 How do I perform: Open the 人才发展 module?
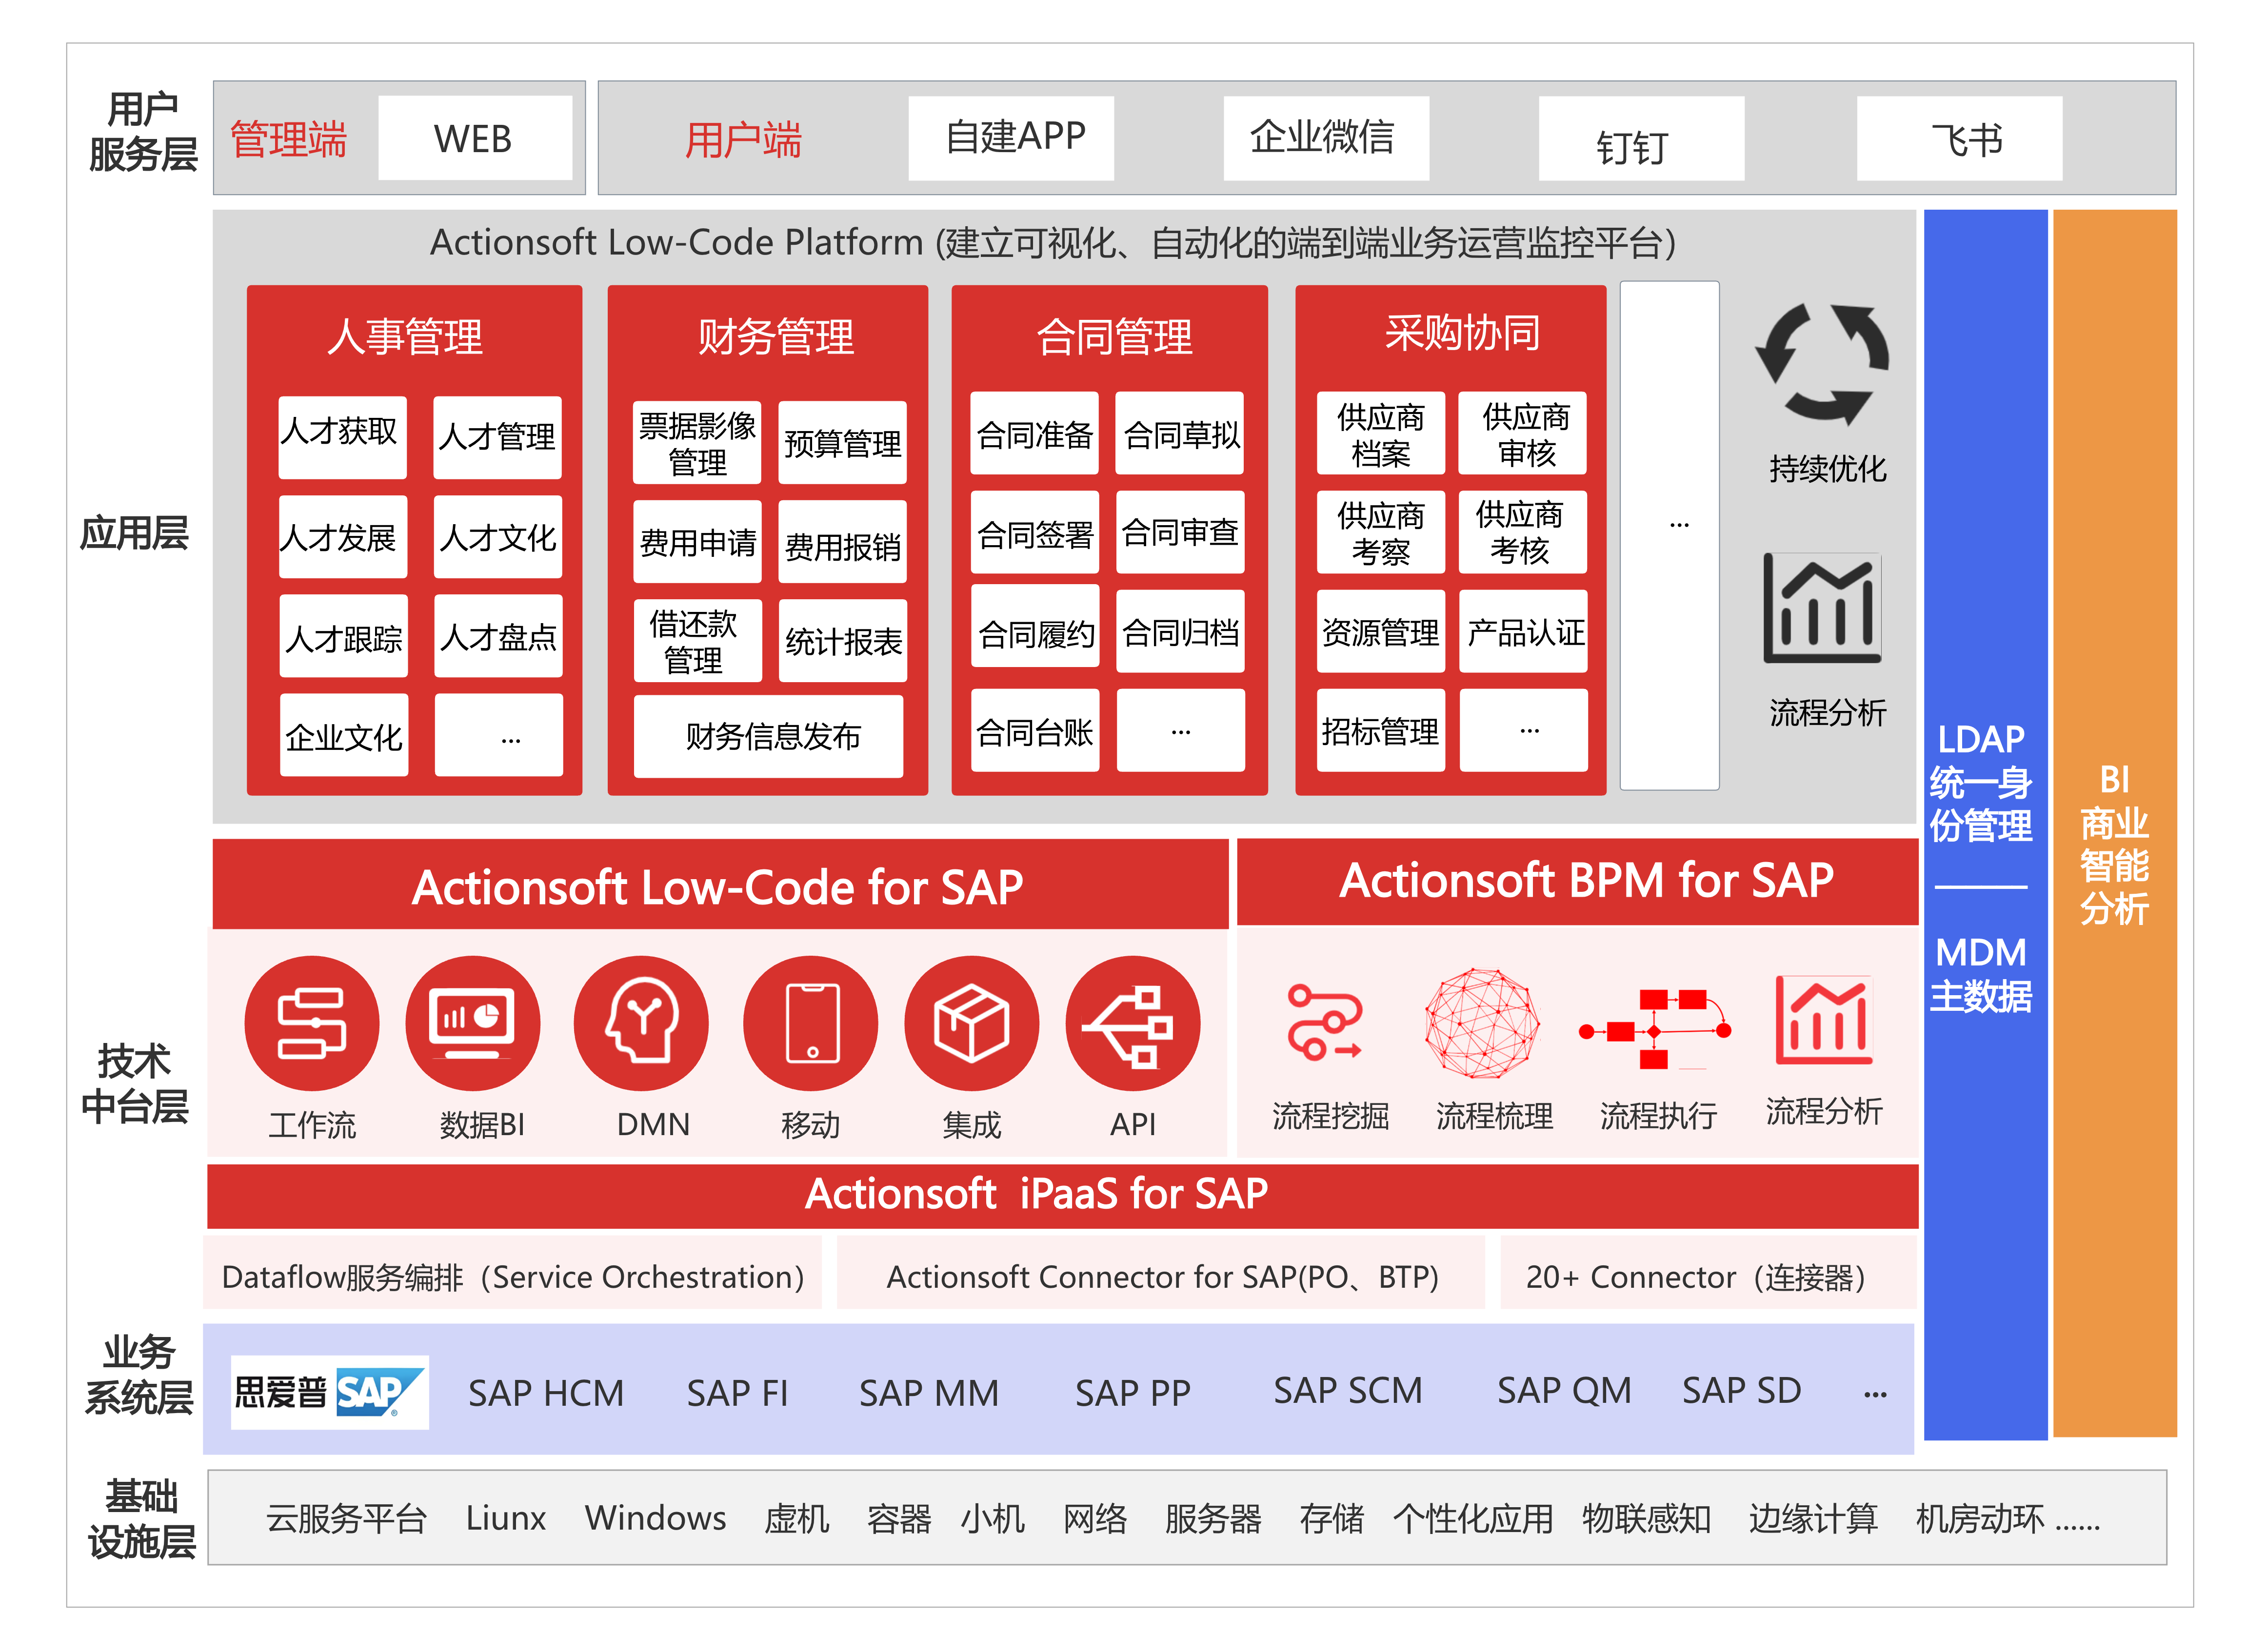click(x=343, y=537)
